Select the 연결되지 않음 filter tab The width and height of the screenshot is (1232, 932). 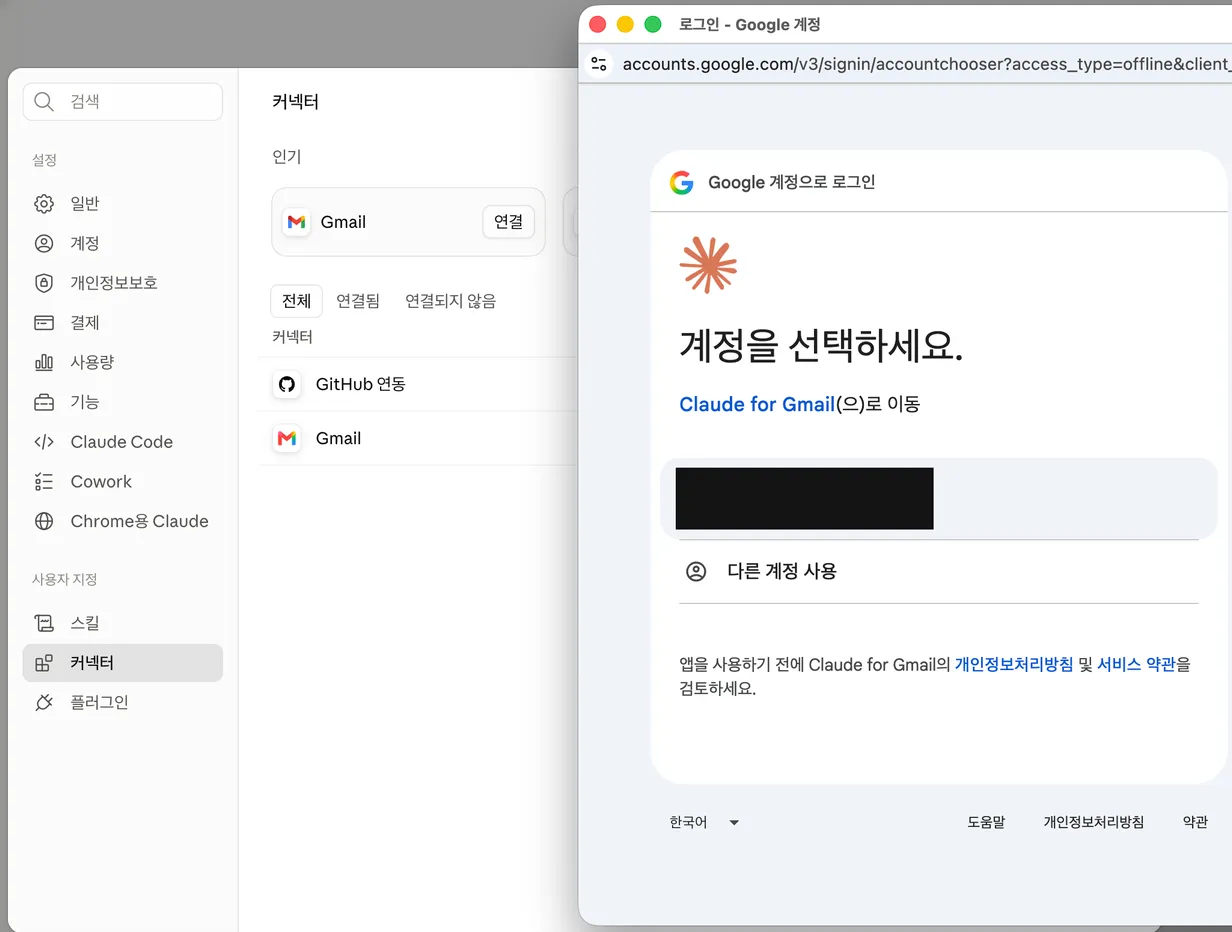450,301
